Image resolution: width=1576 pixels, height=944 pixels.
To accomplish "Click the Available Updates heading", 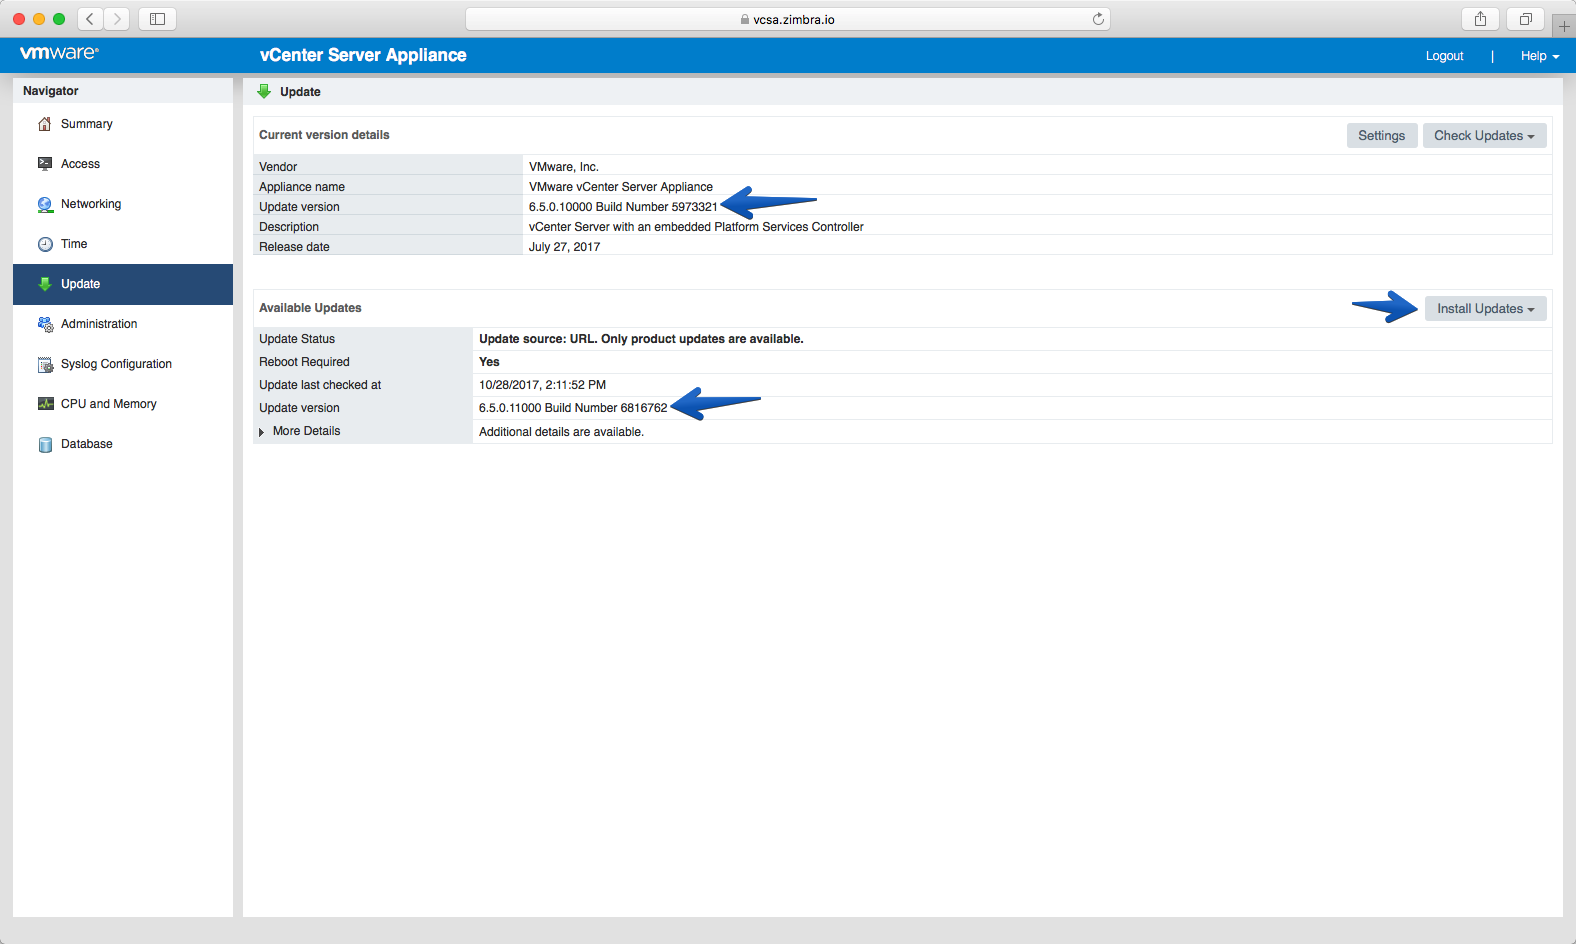I will point(310,308).
